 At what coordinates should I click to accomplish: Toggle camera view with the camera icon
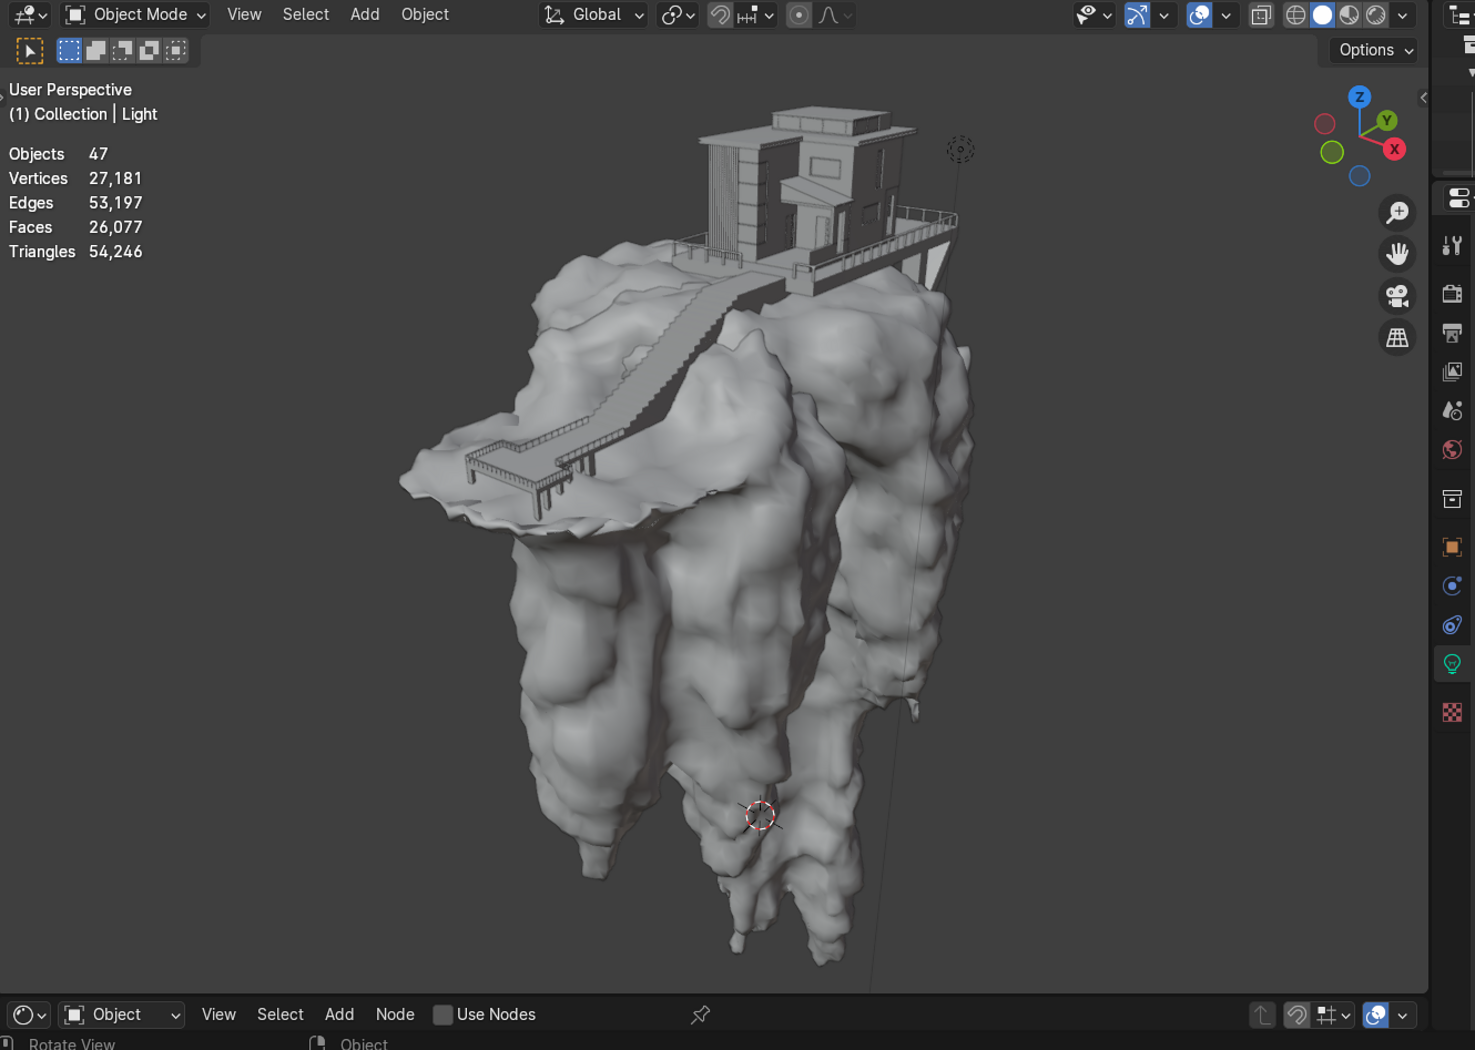(1397, 296)
